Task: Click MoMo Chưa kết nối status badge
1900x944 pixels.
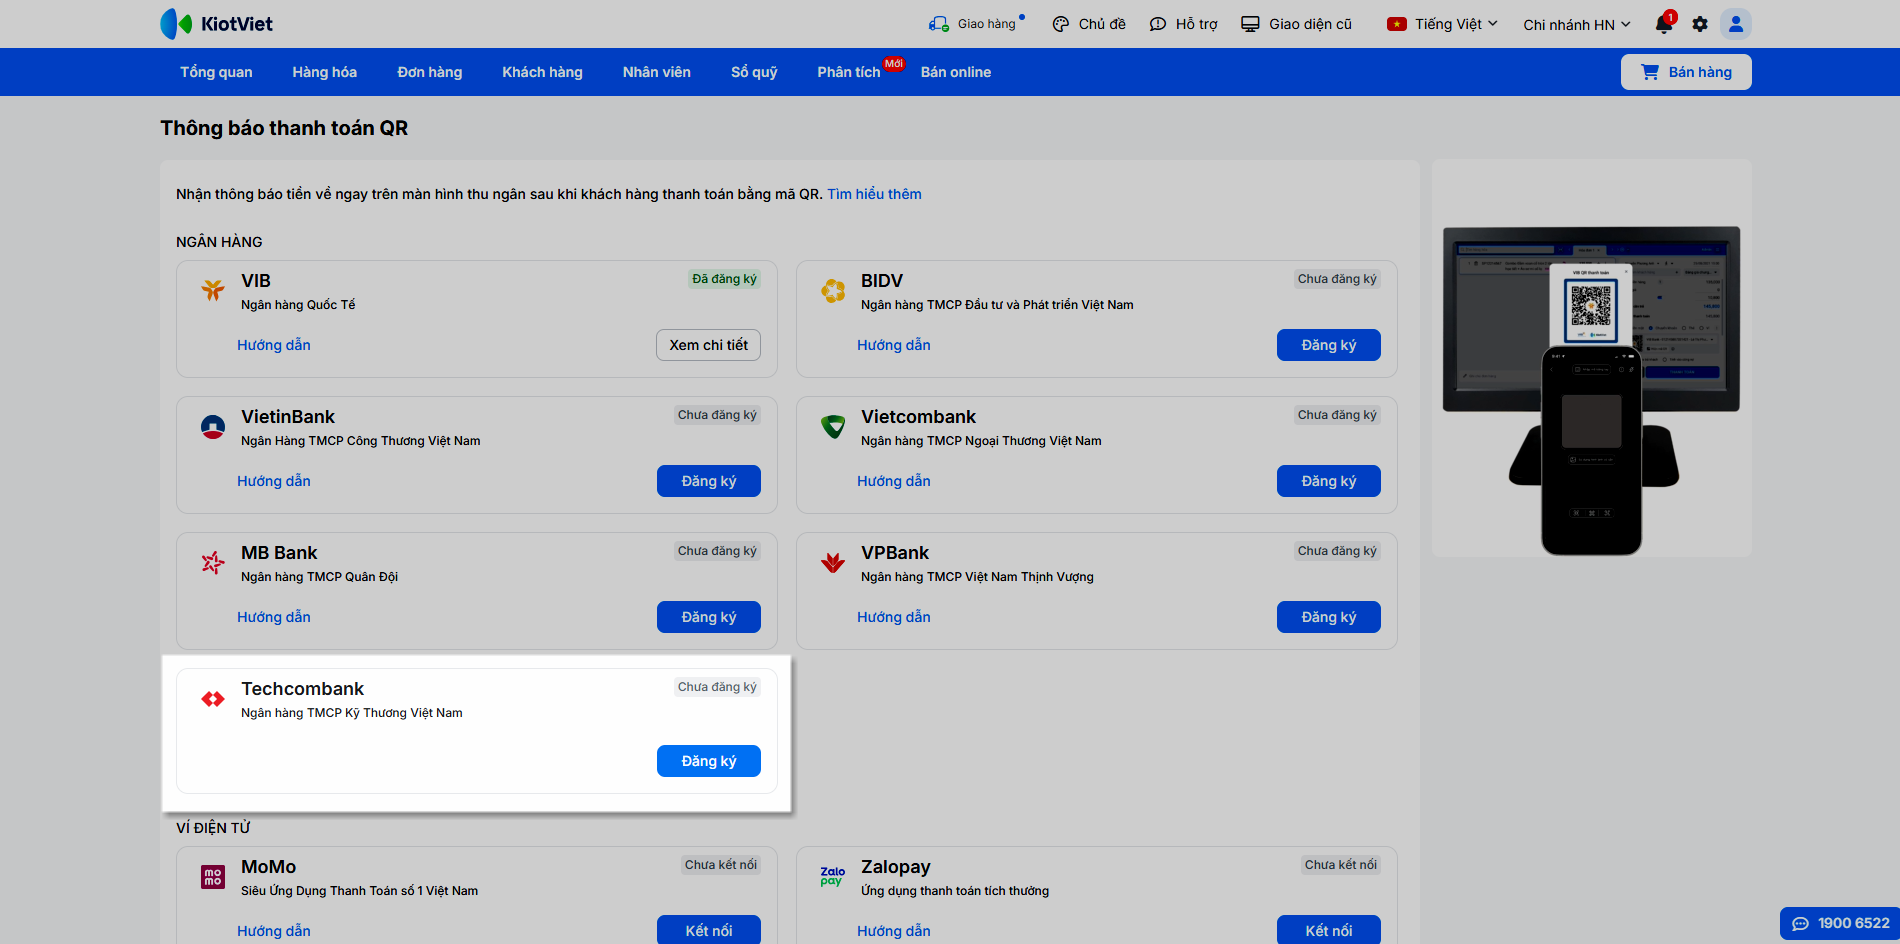Action: point(721,865)
